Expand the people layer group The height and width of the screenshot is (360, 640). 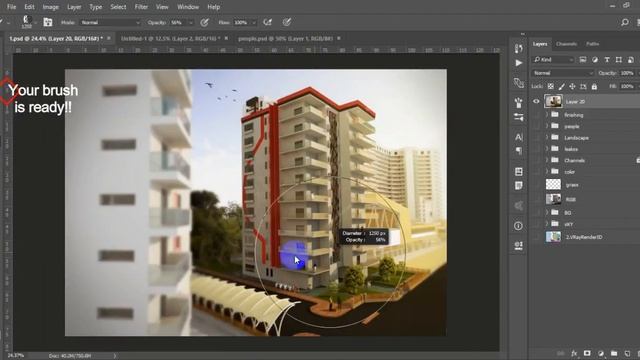547,126
